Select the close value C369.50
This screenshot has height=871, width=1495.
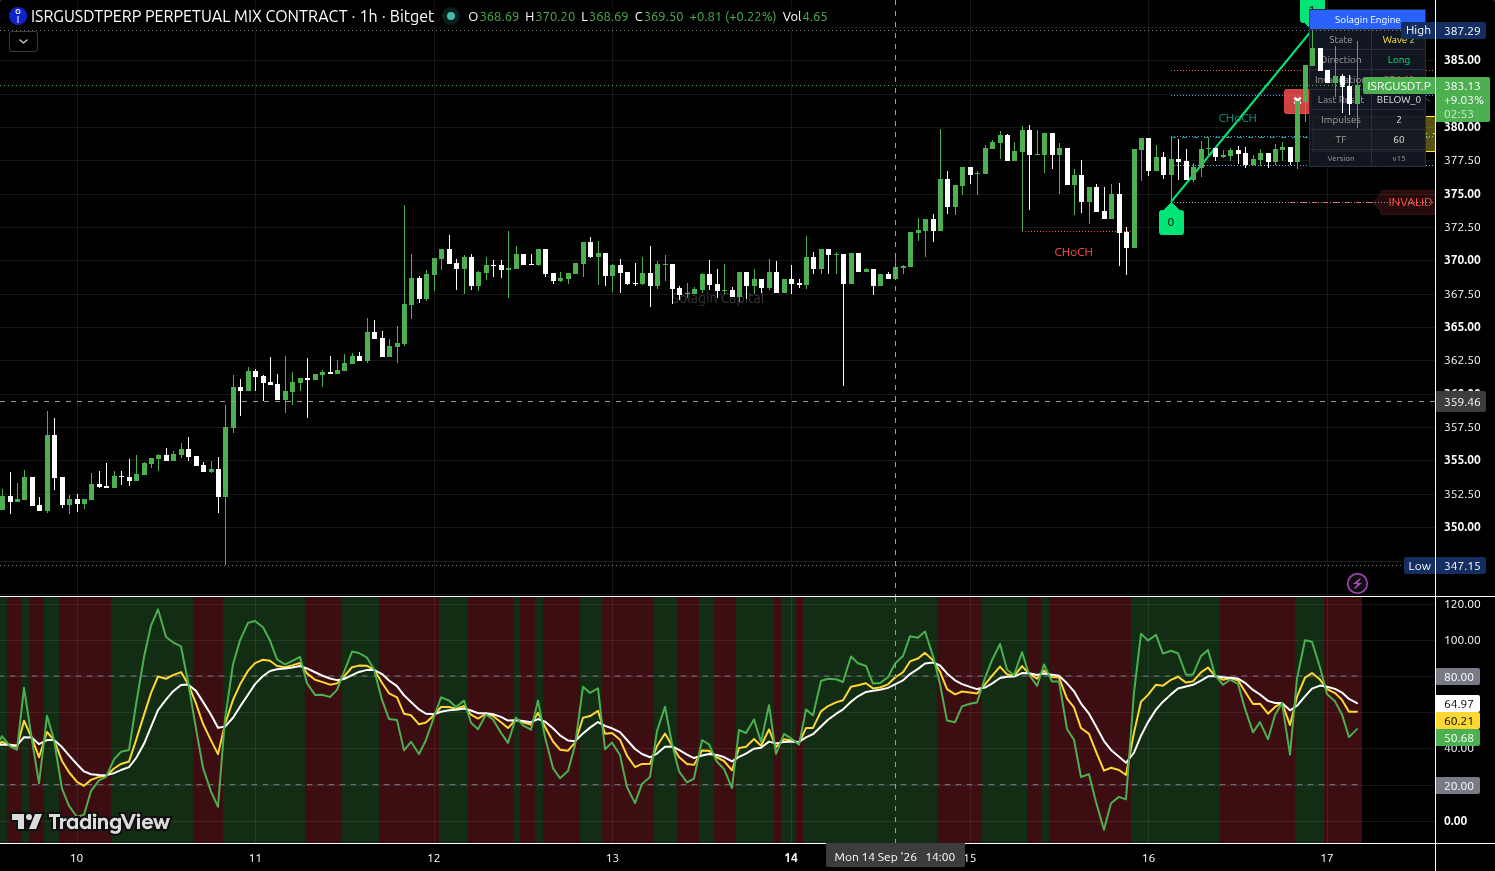659,16
